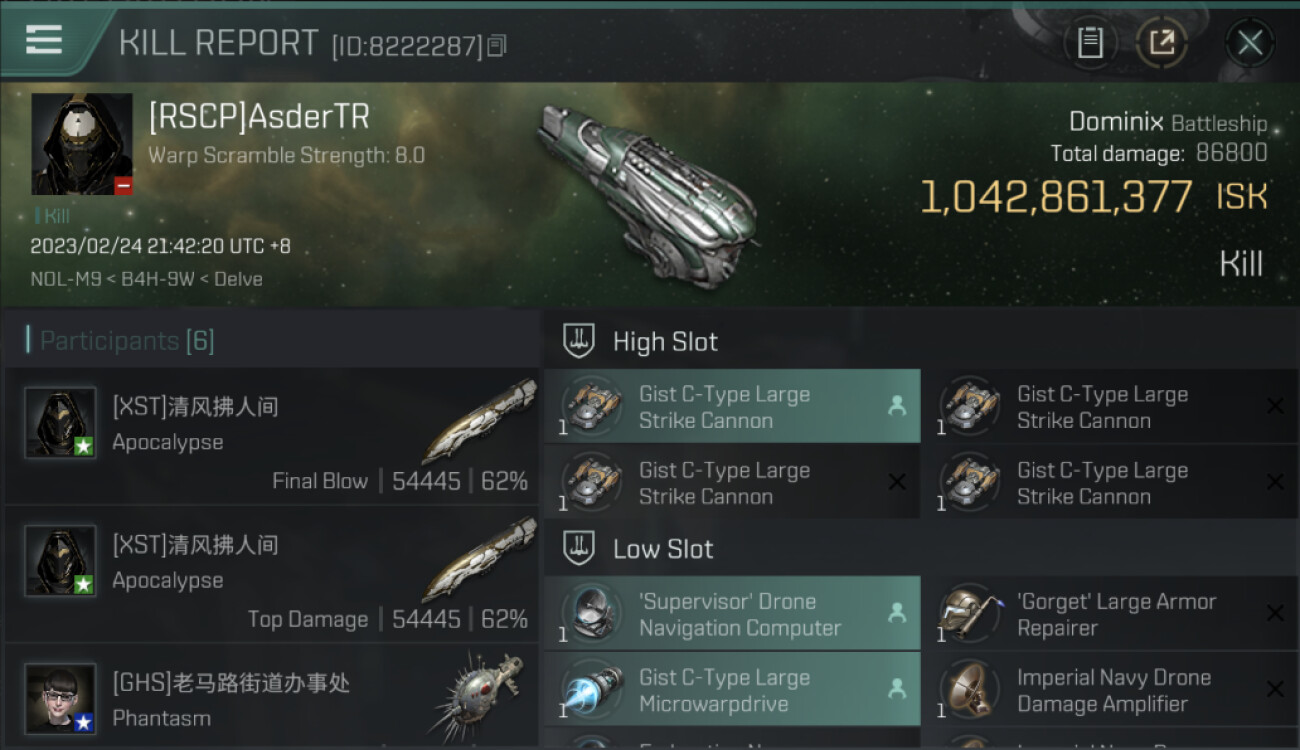Screen dimensions: 1300x750
Task: View AsderTR pilot portrait
Action: click(x=82, y=144)
